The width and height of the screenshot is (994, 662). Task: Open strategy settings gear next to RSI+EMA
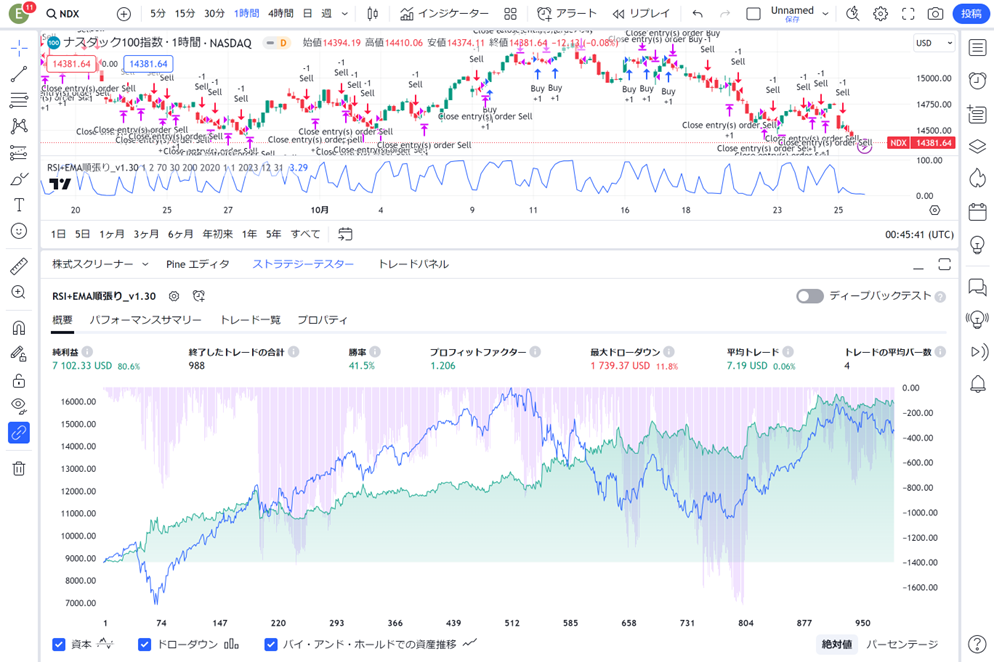(x=174, y=296)
